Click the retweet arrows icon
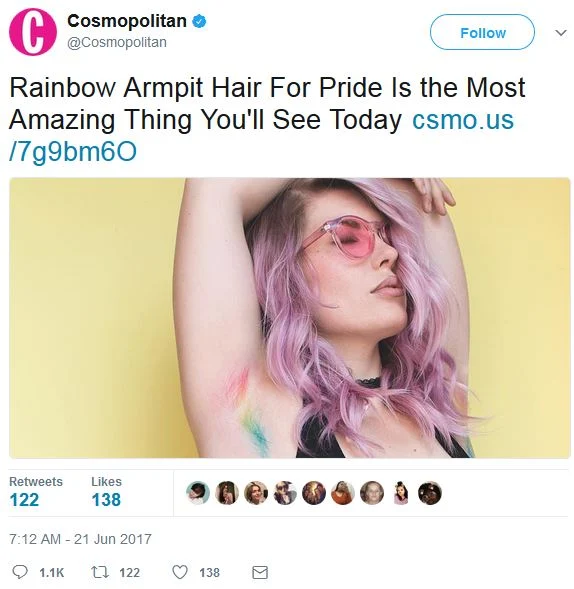 pyautogui.click(x=100, y=572)
